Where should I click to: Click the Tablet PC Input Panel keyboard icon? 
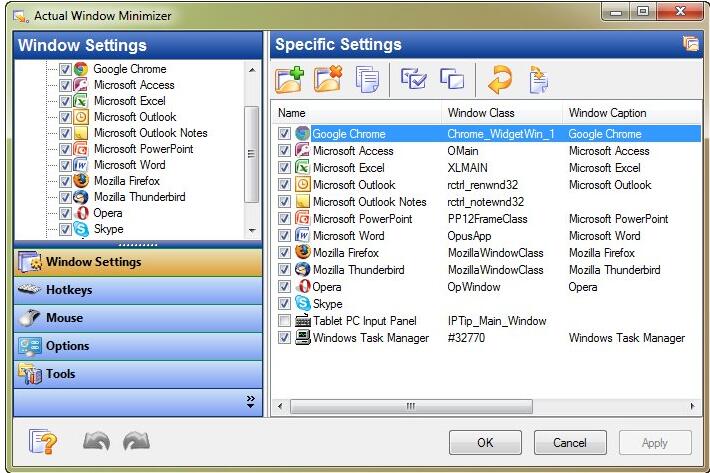[x=302, y=320]
